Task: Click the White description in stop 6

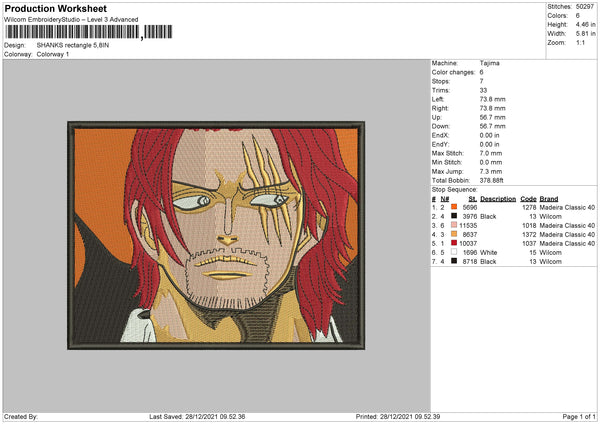Action: pos(489,253)
